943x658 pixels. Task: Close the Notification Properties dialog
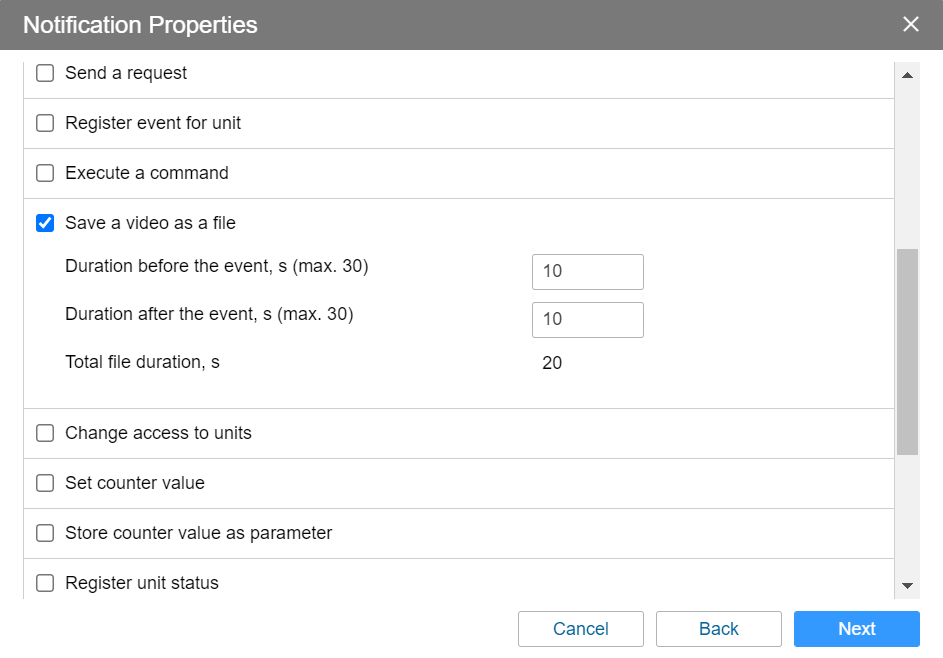(x=910, y=24)
